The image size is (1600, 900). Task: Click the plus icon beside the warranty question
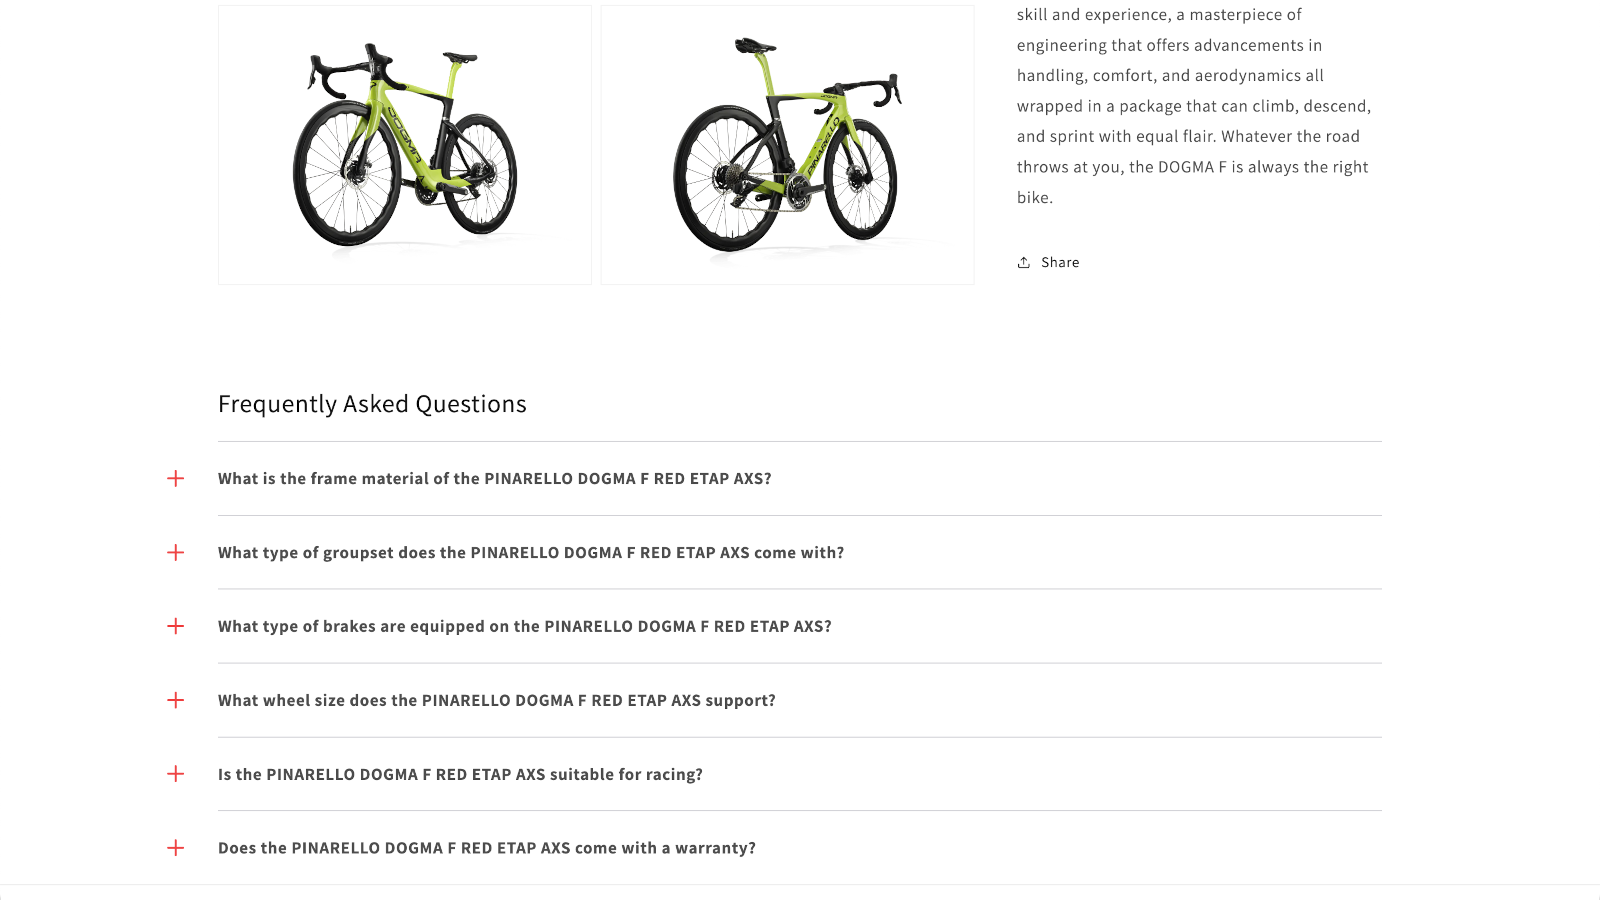[175, 847]
